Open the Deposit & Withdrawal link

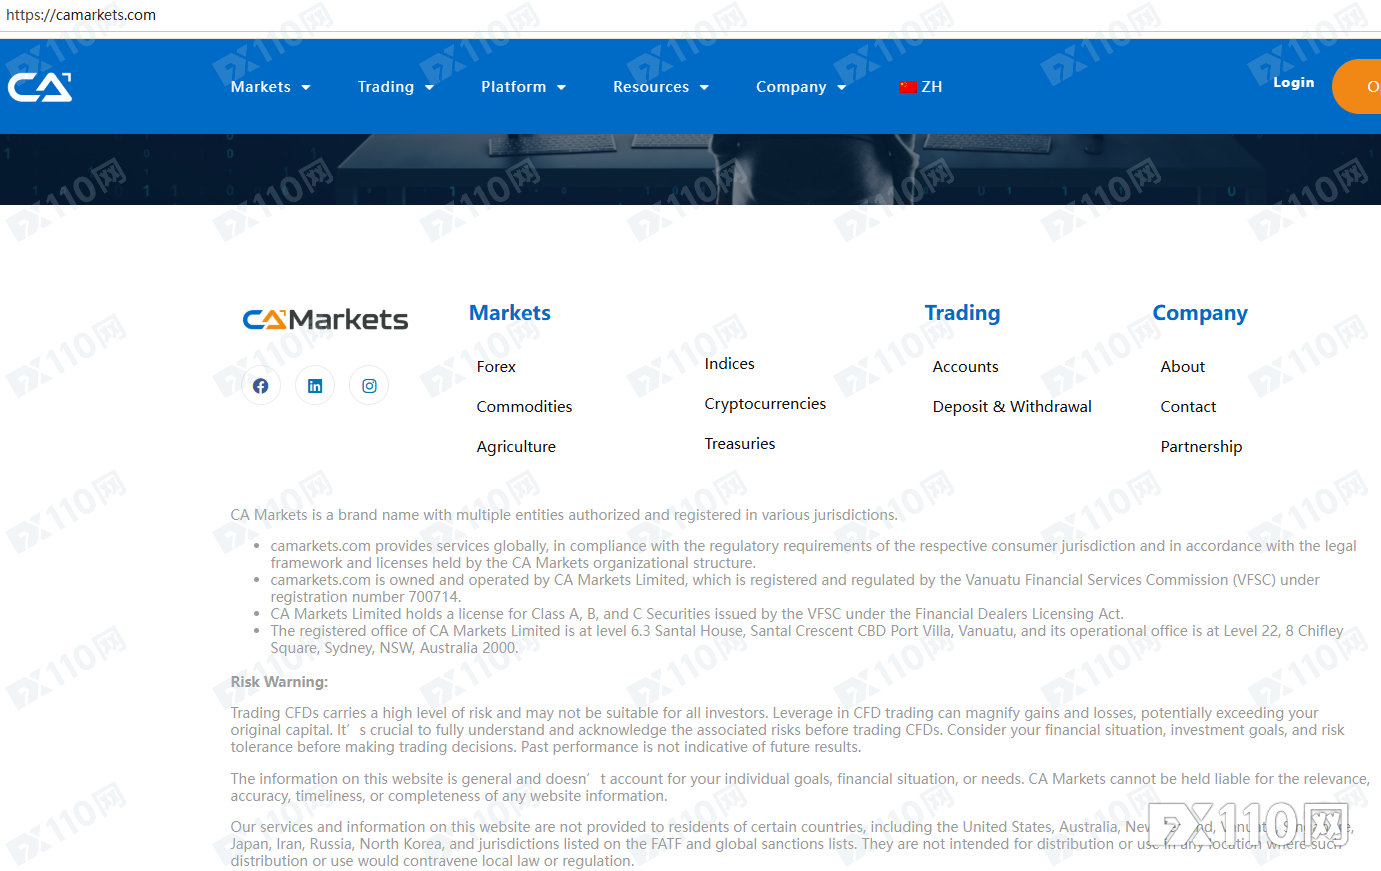click(x=1012, y=407)
